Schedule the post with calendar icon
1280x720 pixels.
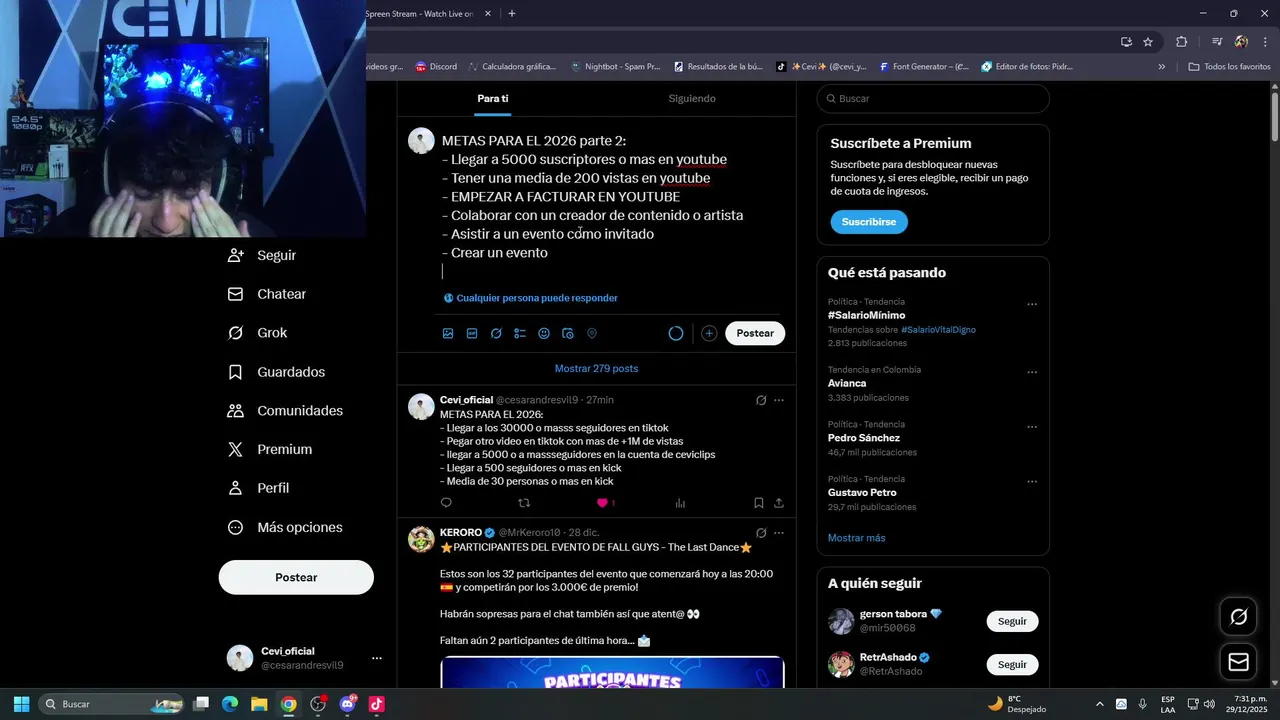point(568,333)
